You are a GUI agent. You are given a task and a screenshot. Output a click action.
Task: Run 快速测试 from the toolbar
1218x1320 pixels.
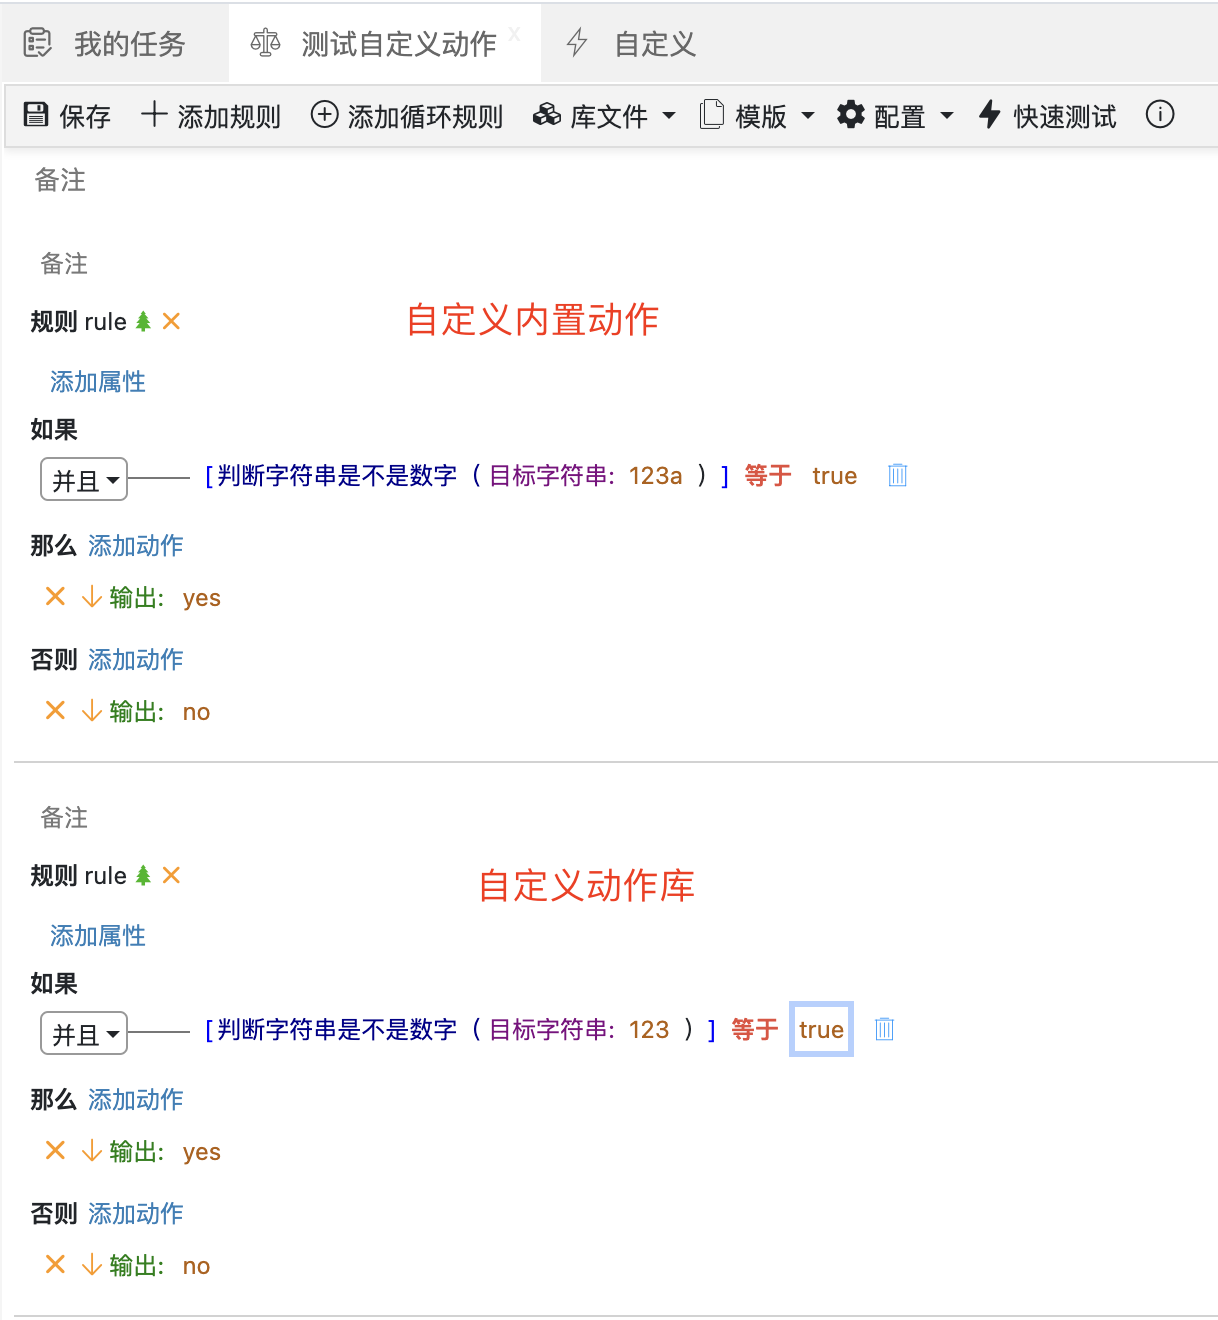1047,116
